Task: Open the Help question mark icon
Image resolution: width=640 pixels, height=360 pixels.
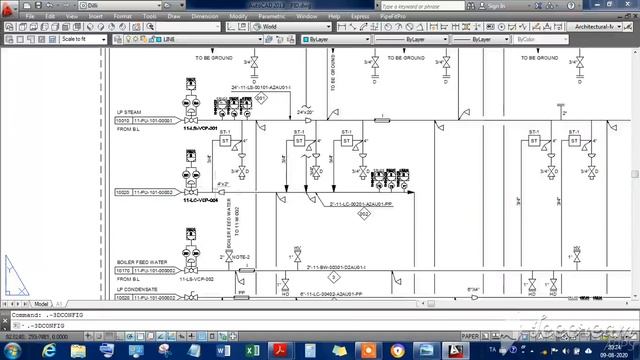Action: (571, 6)
